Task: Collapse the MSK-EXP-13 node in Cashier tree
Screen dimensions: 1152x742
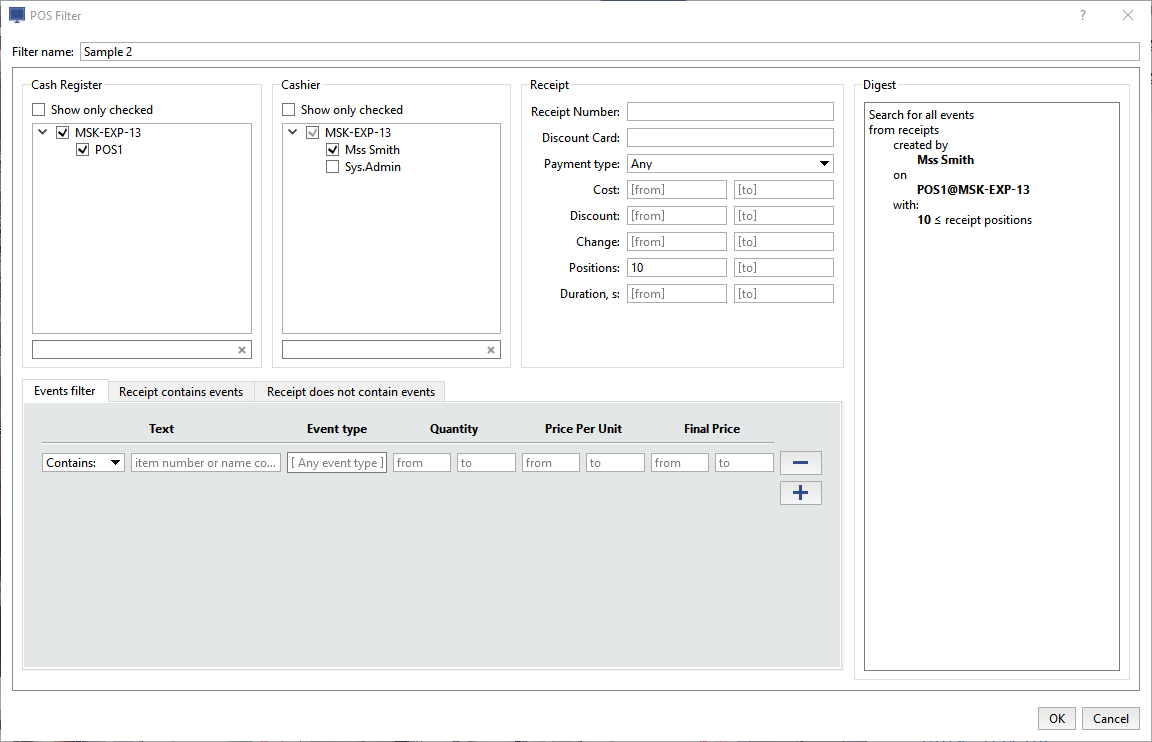Action: pos(293,132)
